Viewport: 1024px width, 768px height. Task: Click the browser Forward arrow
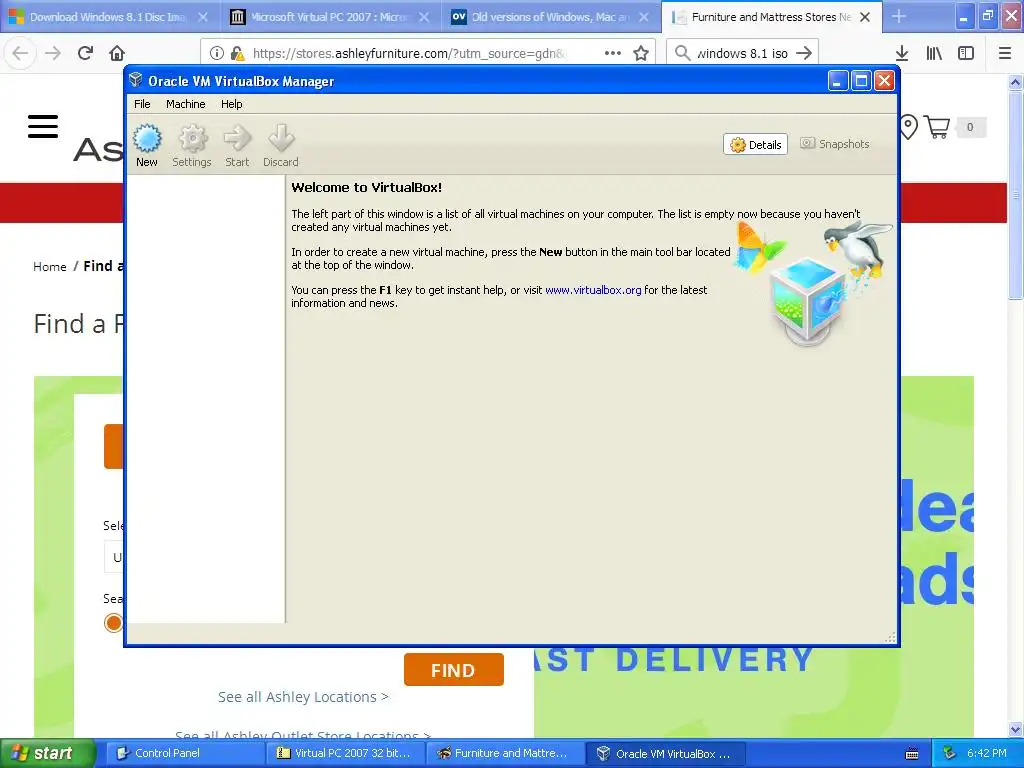pos(53,53)
